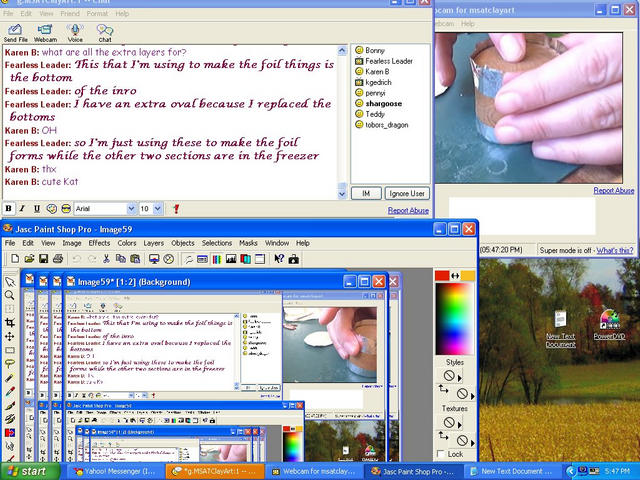This screenshot has height=480, width=640.
Task: Click the Open file icon in Paint Shop Pro
Action: (x=29, y=259)
